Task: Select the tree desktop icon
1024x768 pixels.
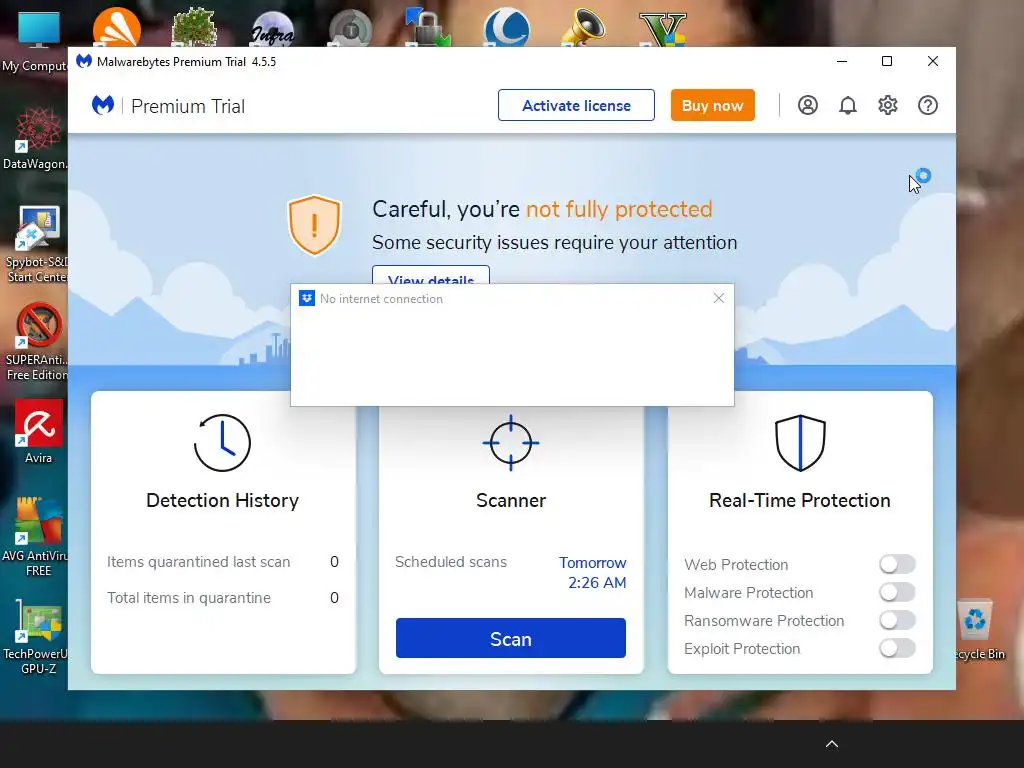Action: coord(194,27)
